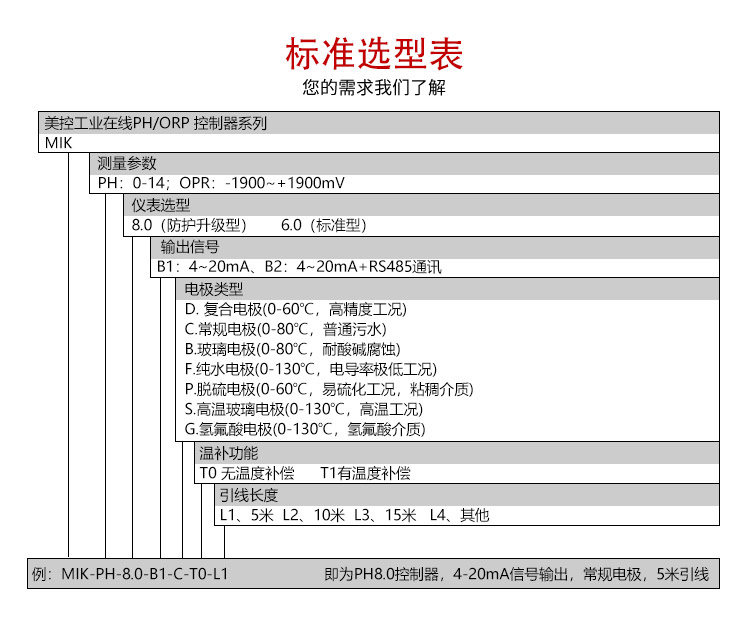The image size is (750, 619).
Task: Click the MIK series code
Action: point(59,143)
